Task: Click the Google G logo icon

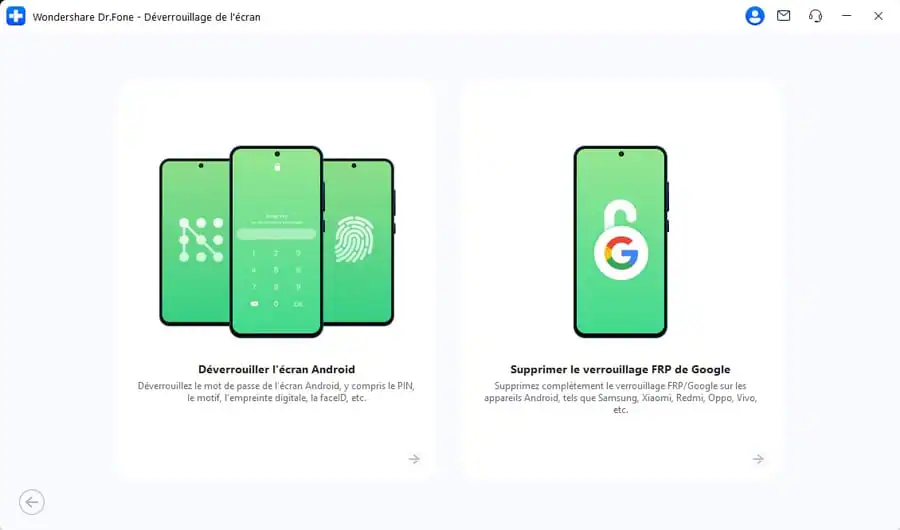Action: 621,253
